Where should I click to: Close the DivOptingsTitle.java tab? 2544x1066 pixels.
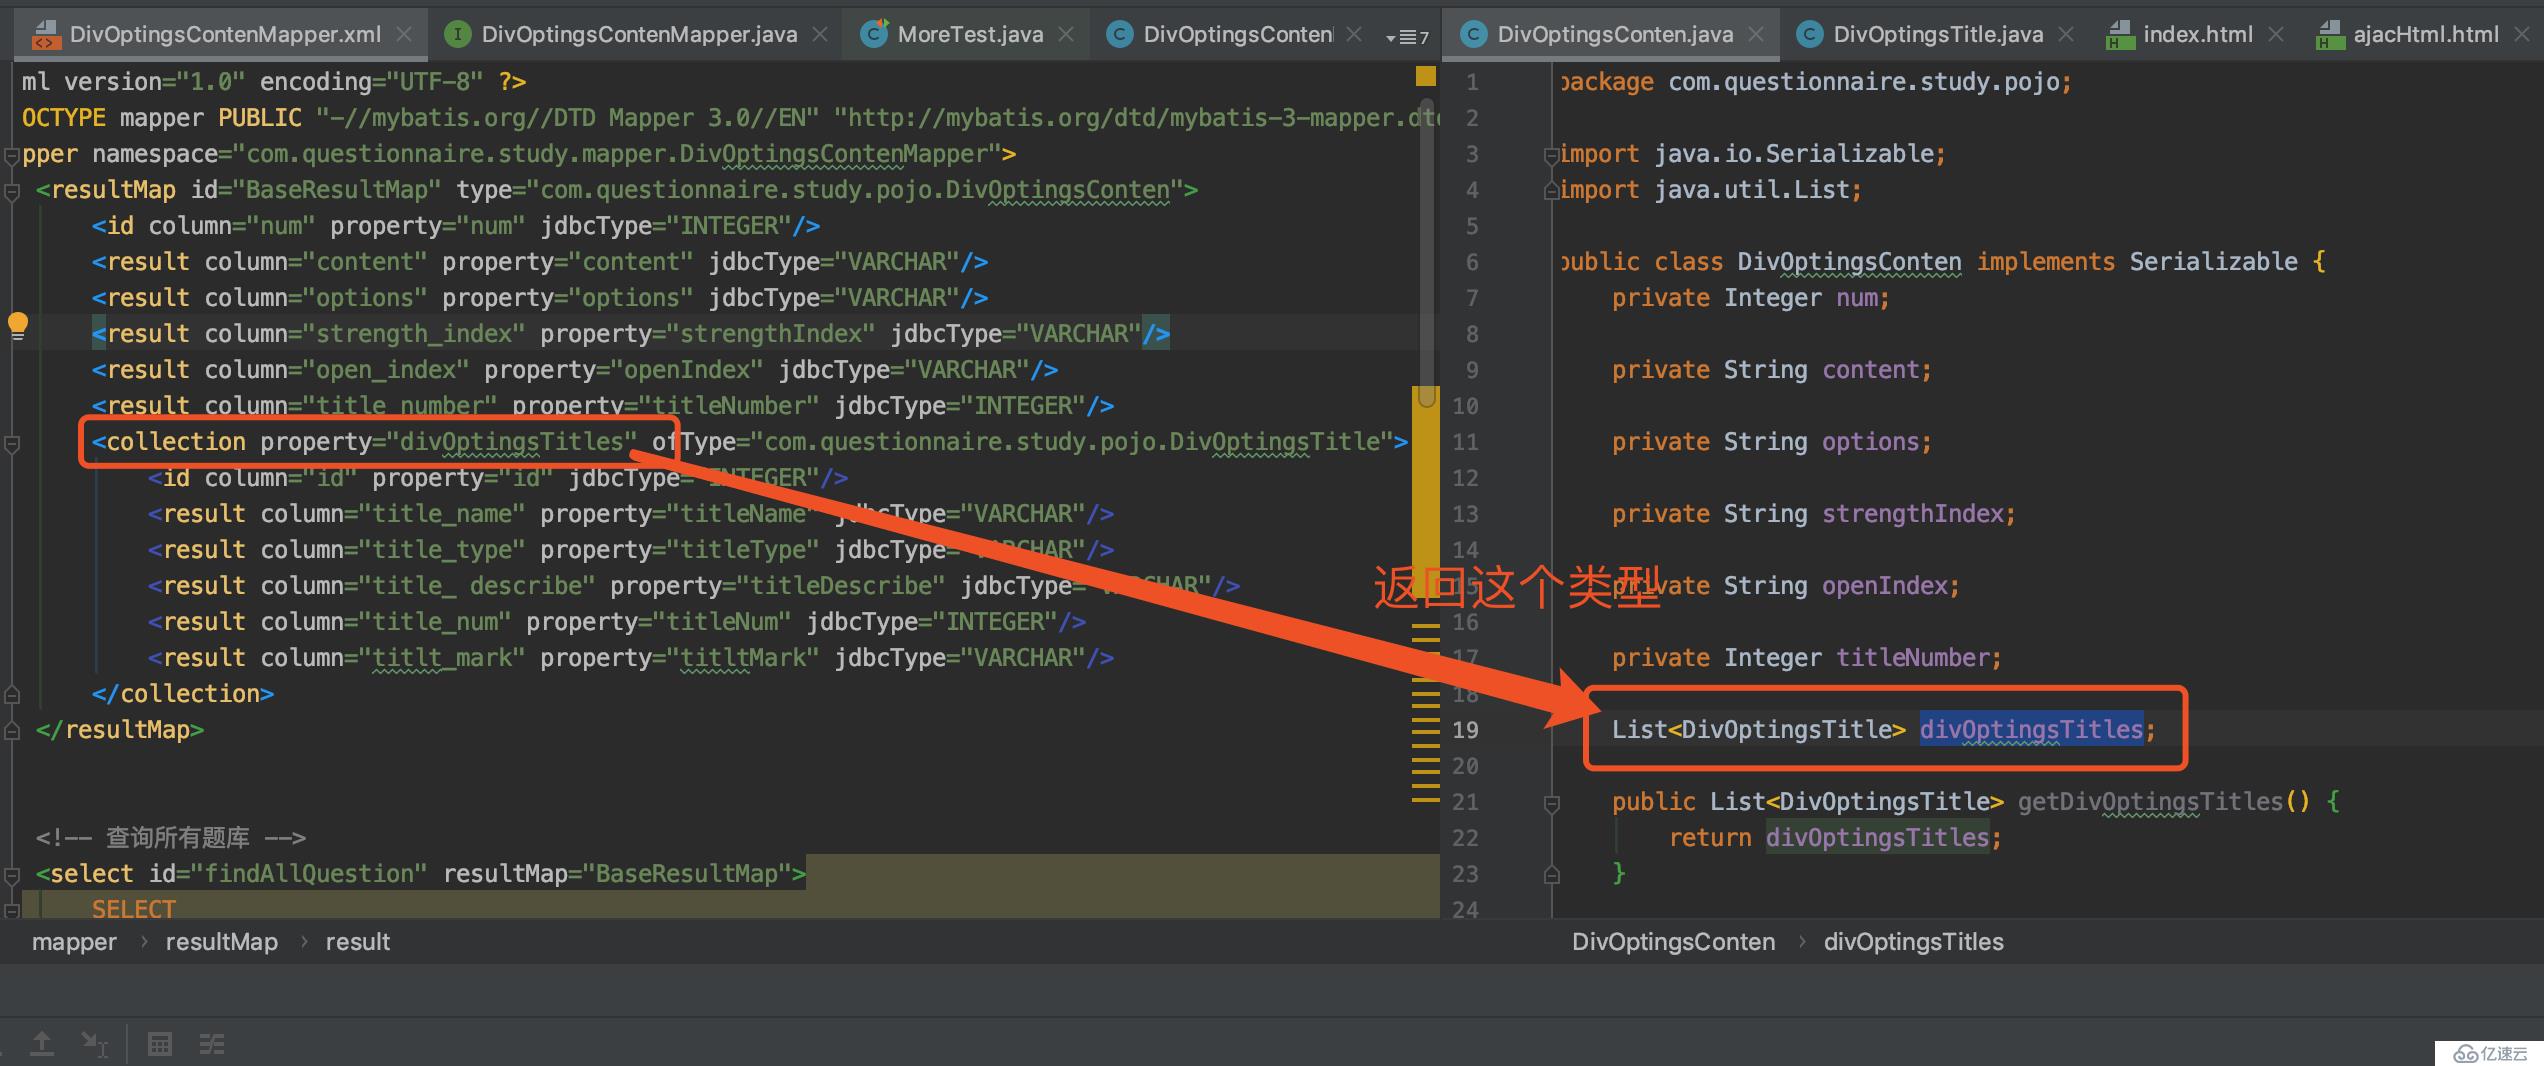(2066, 34)
